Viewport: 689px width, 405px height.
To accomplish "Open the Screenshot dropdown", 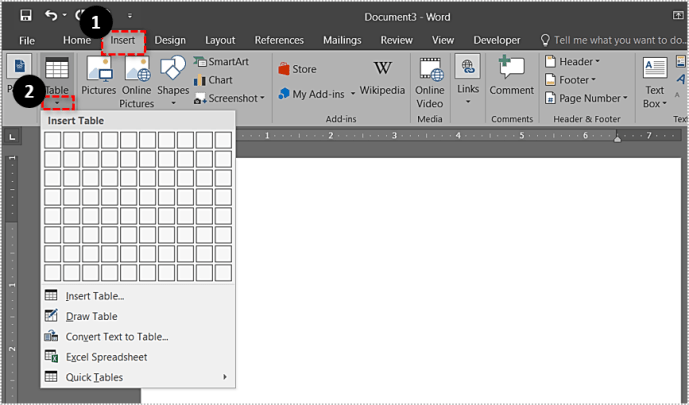I will 229,98.
